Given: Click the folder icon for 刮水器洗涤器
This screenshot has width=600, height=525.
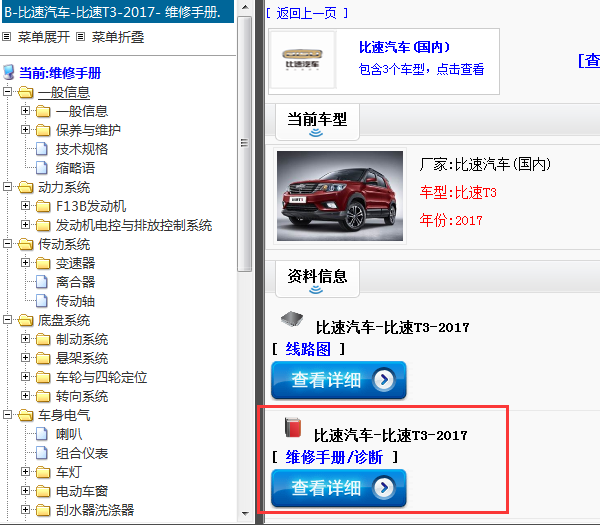Looking at the screenshot, I should [43, 510].
